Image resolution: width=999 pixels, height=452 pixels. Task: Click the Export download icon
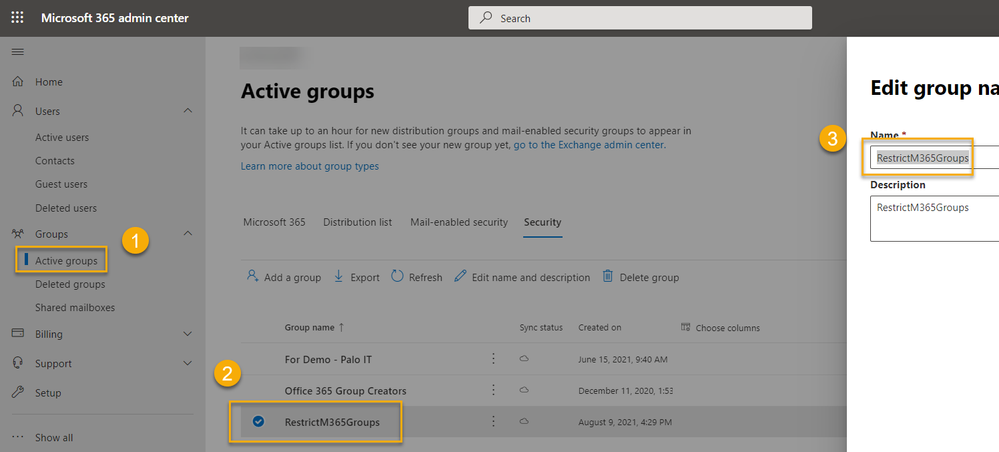339,277
